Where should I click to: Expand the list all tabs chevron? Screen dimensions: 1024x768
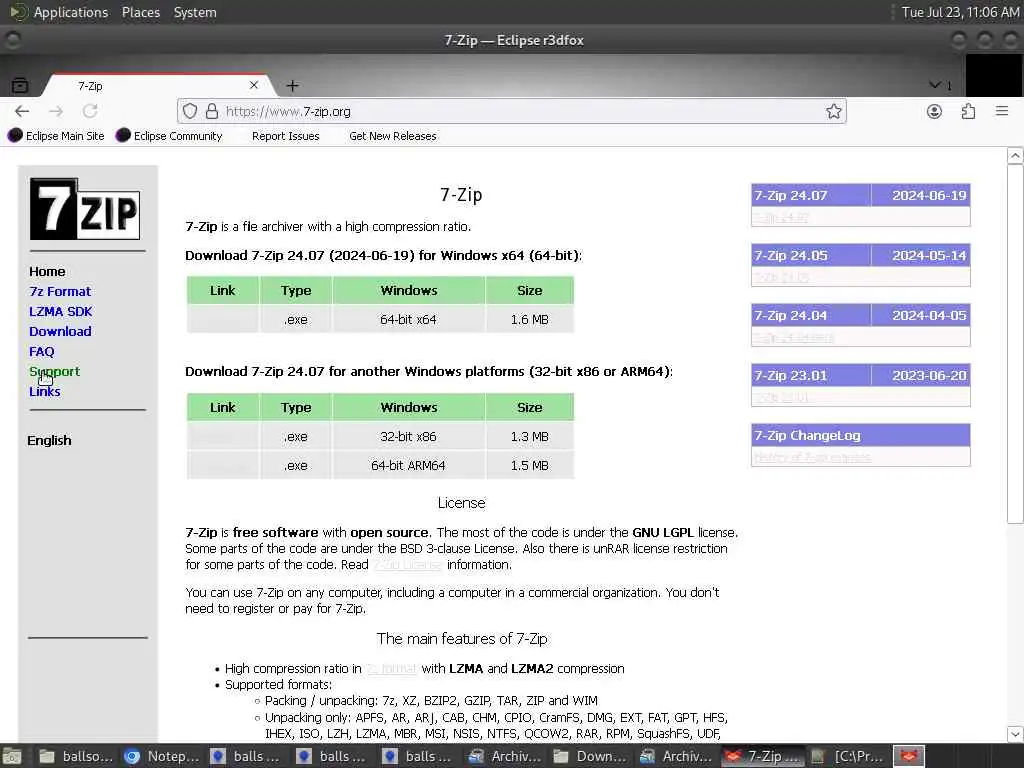click(935, 86)
